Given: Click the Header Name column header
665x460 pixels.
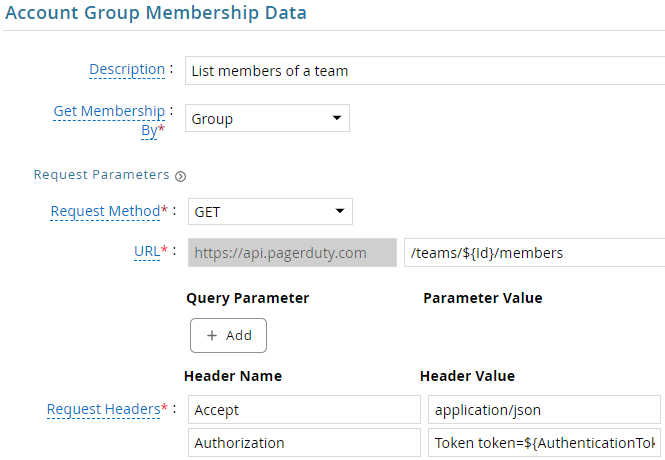Looking at the screenshot, I should click(233, 376).
